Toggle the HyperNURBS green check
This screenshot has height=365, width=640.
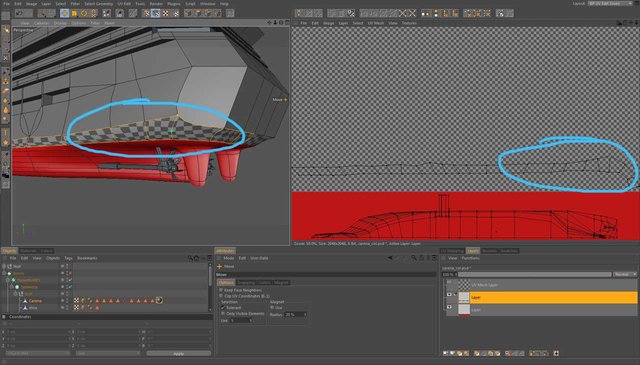(70, 280)
